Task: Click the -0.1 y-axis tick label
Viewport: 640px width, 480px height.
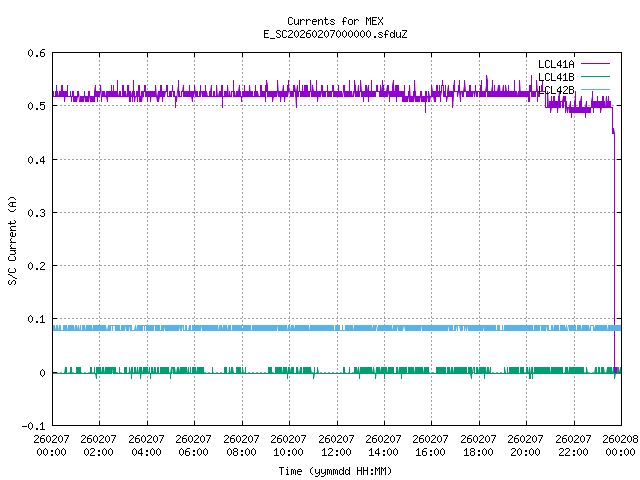Action: click(x=33, y=426)
